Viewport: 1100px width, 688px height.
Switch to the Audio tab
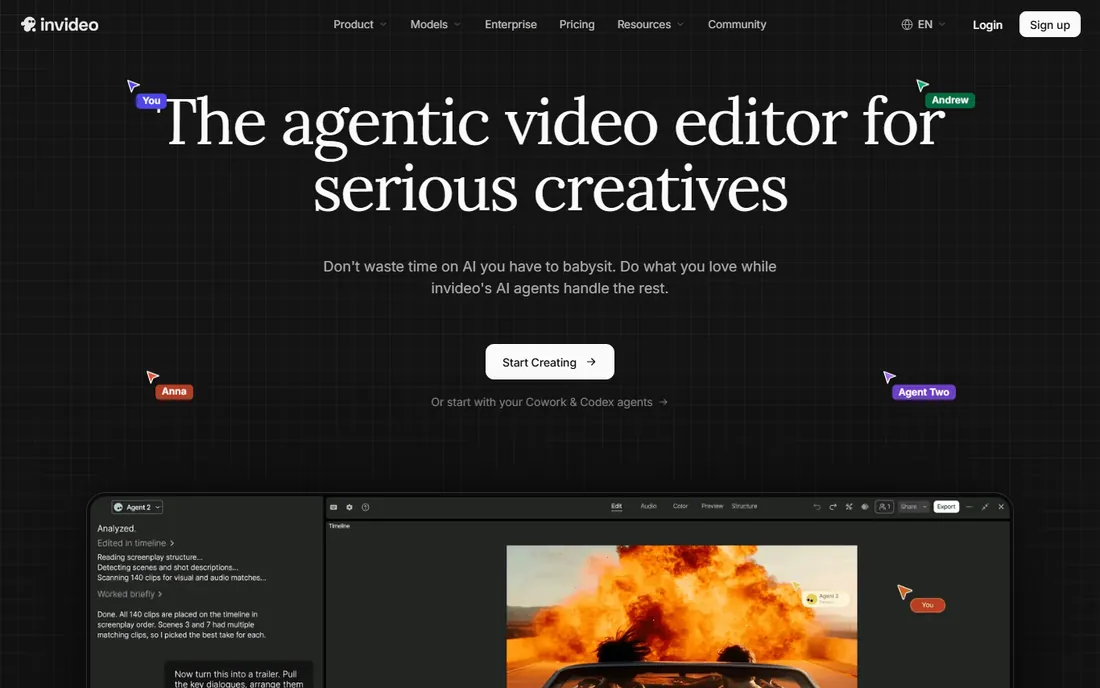(x=648, y=506)
